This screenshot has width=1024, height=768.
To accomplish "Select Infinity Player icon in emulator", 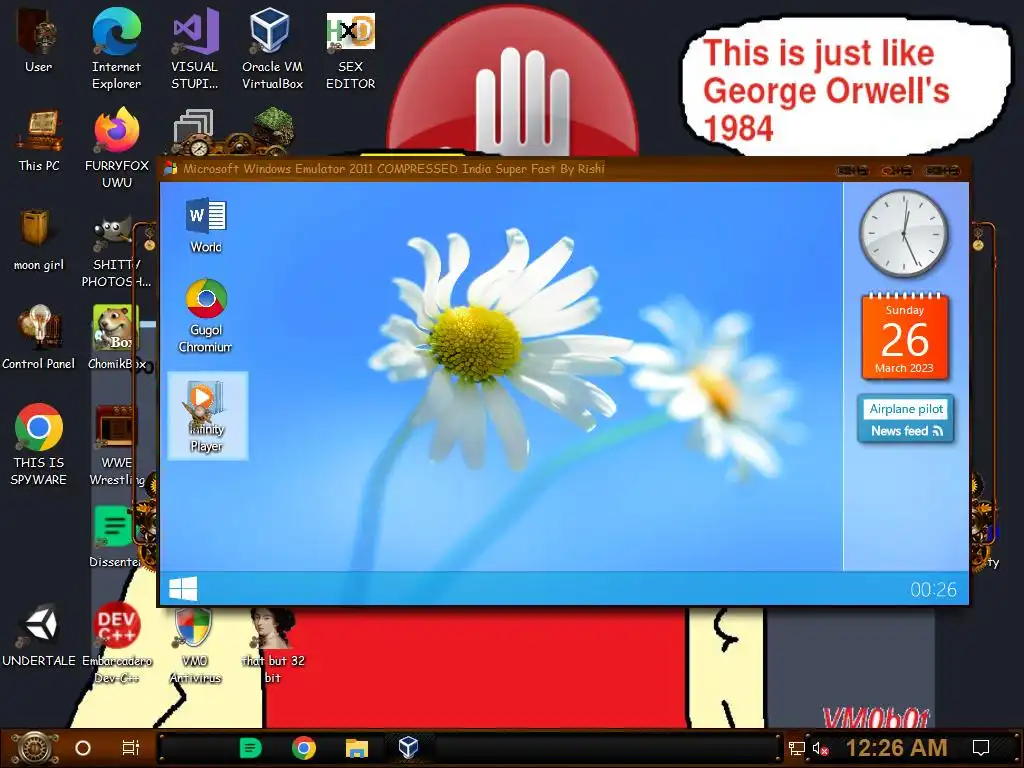I will [x=207, y=416].
